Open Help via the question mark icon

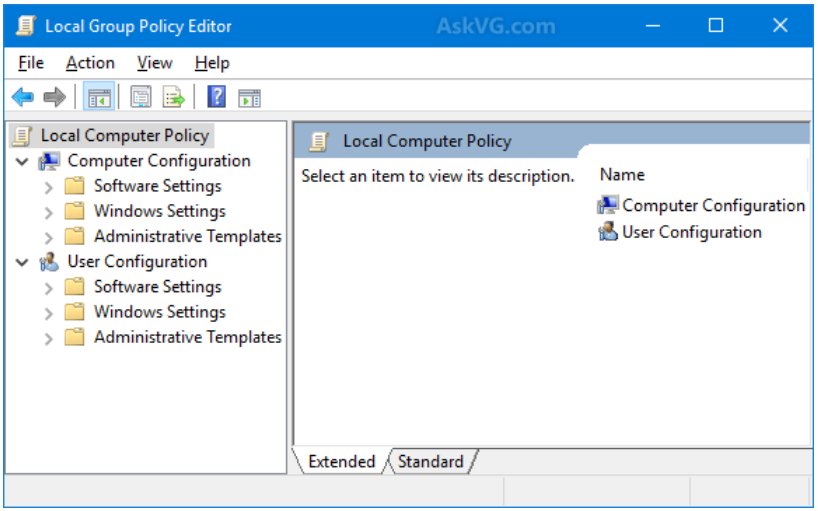(x=216, y=97)
